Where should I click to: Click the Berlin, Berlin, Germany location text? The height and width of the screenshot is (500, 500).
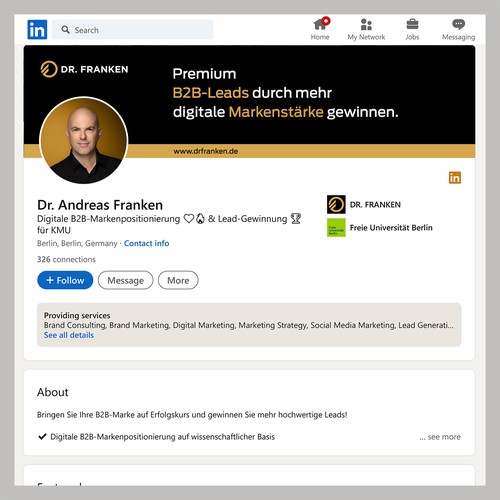tap(77, 243)
